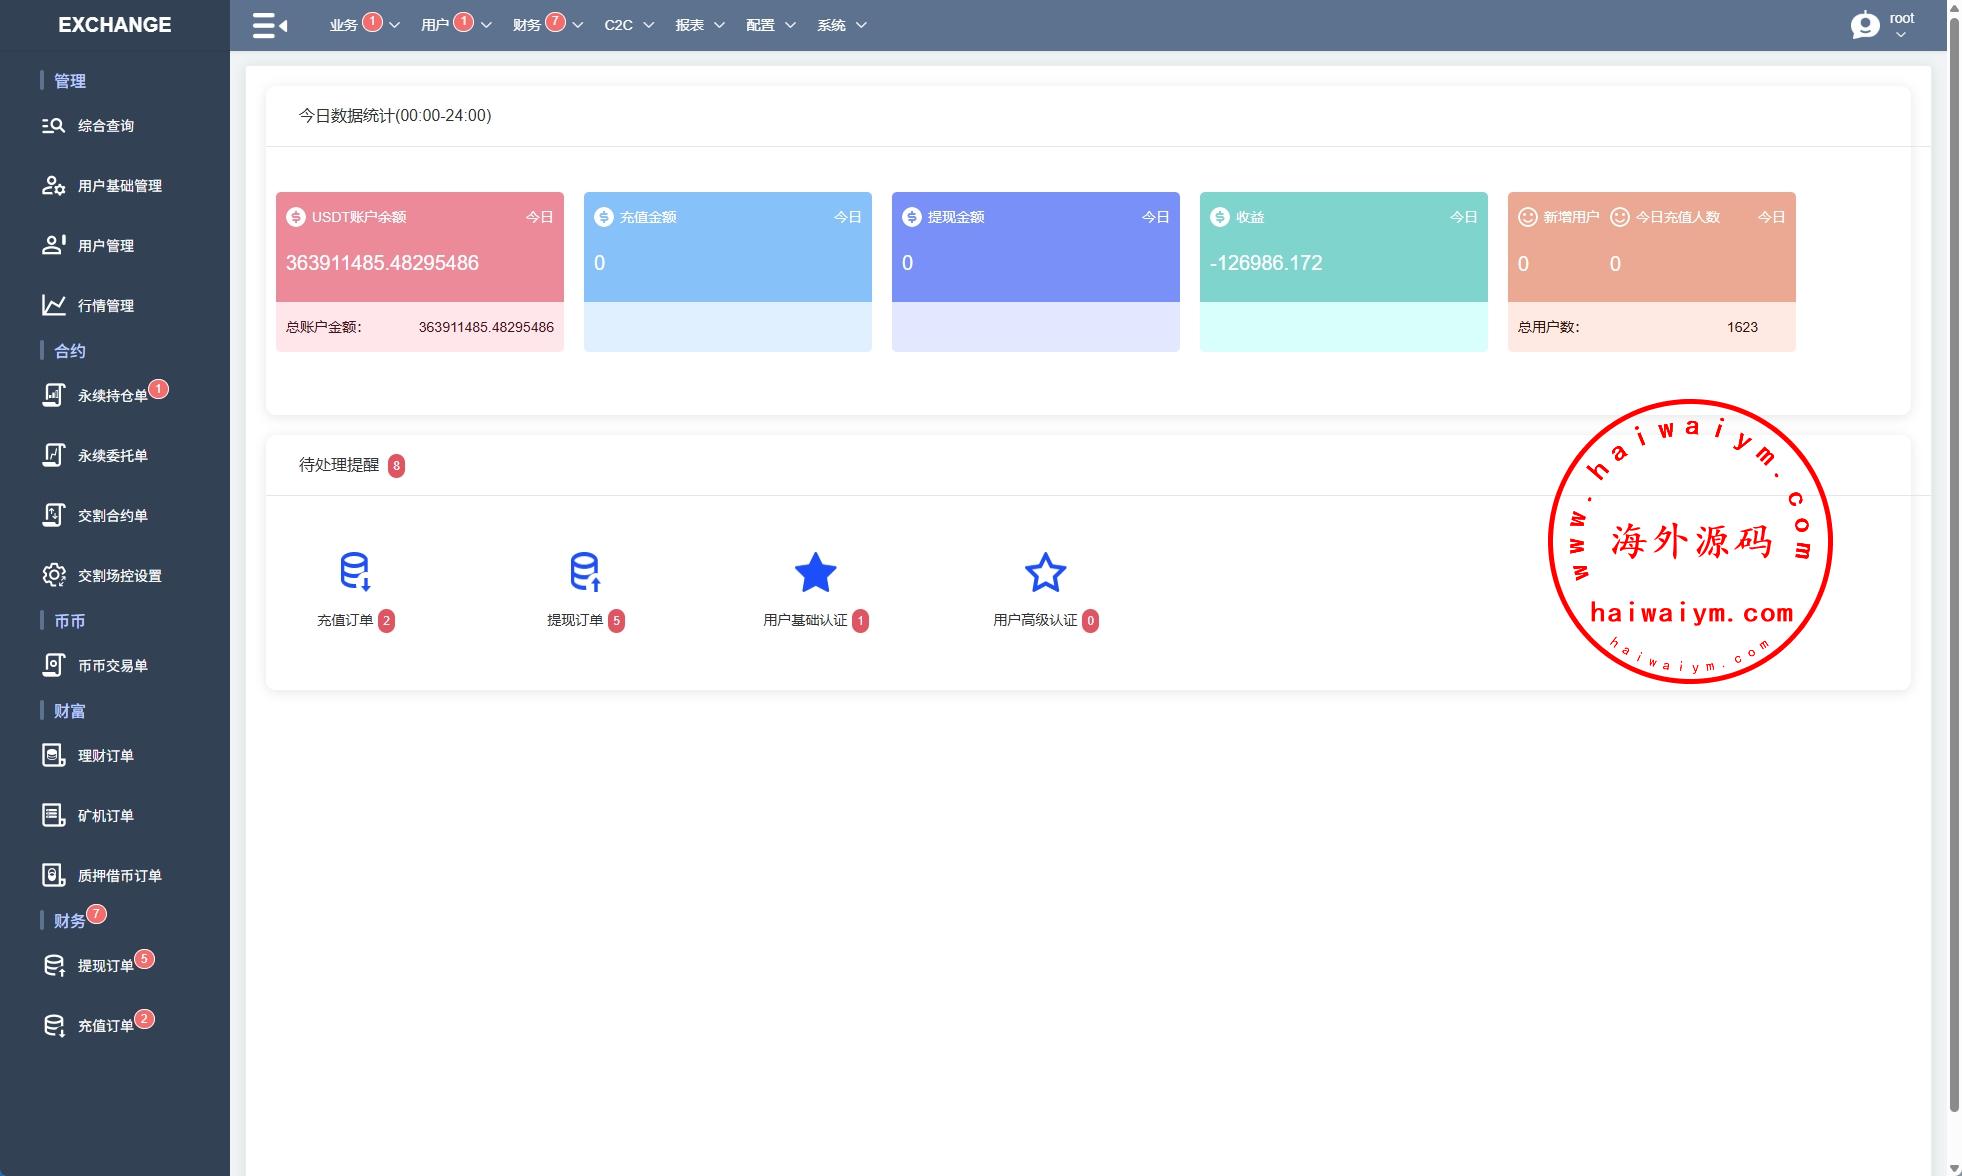This screenshot has width=1962, height=1176.
Task: Click 用户基础管理 user-gear icon in sidebar
Action: point(53,186)
